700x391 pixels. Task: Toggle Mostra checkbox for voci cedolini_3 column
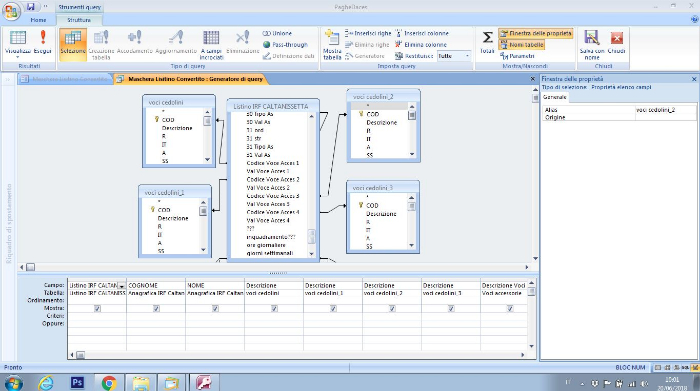coord(451,308)
